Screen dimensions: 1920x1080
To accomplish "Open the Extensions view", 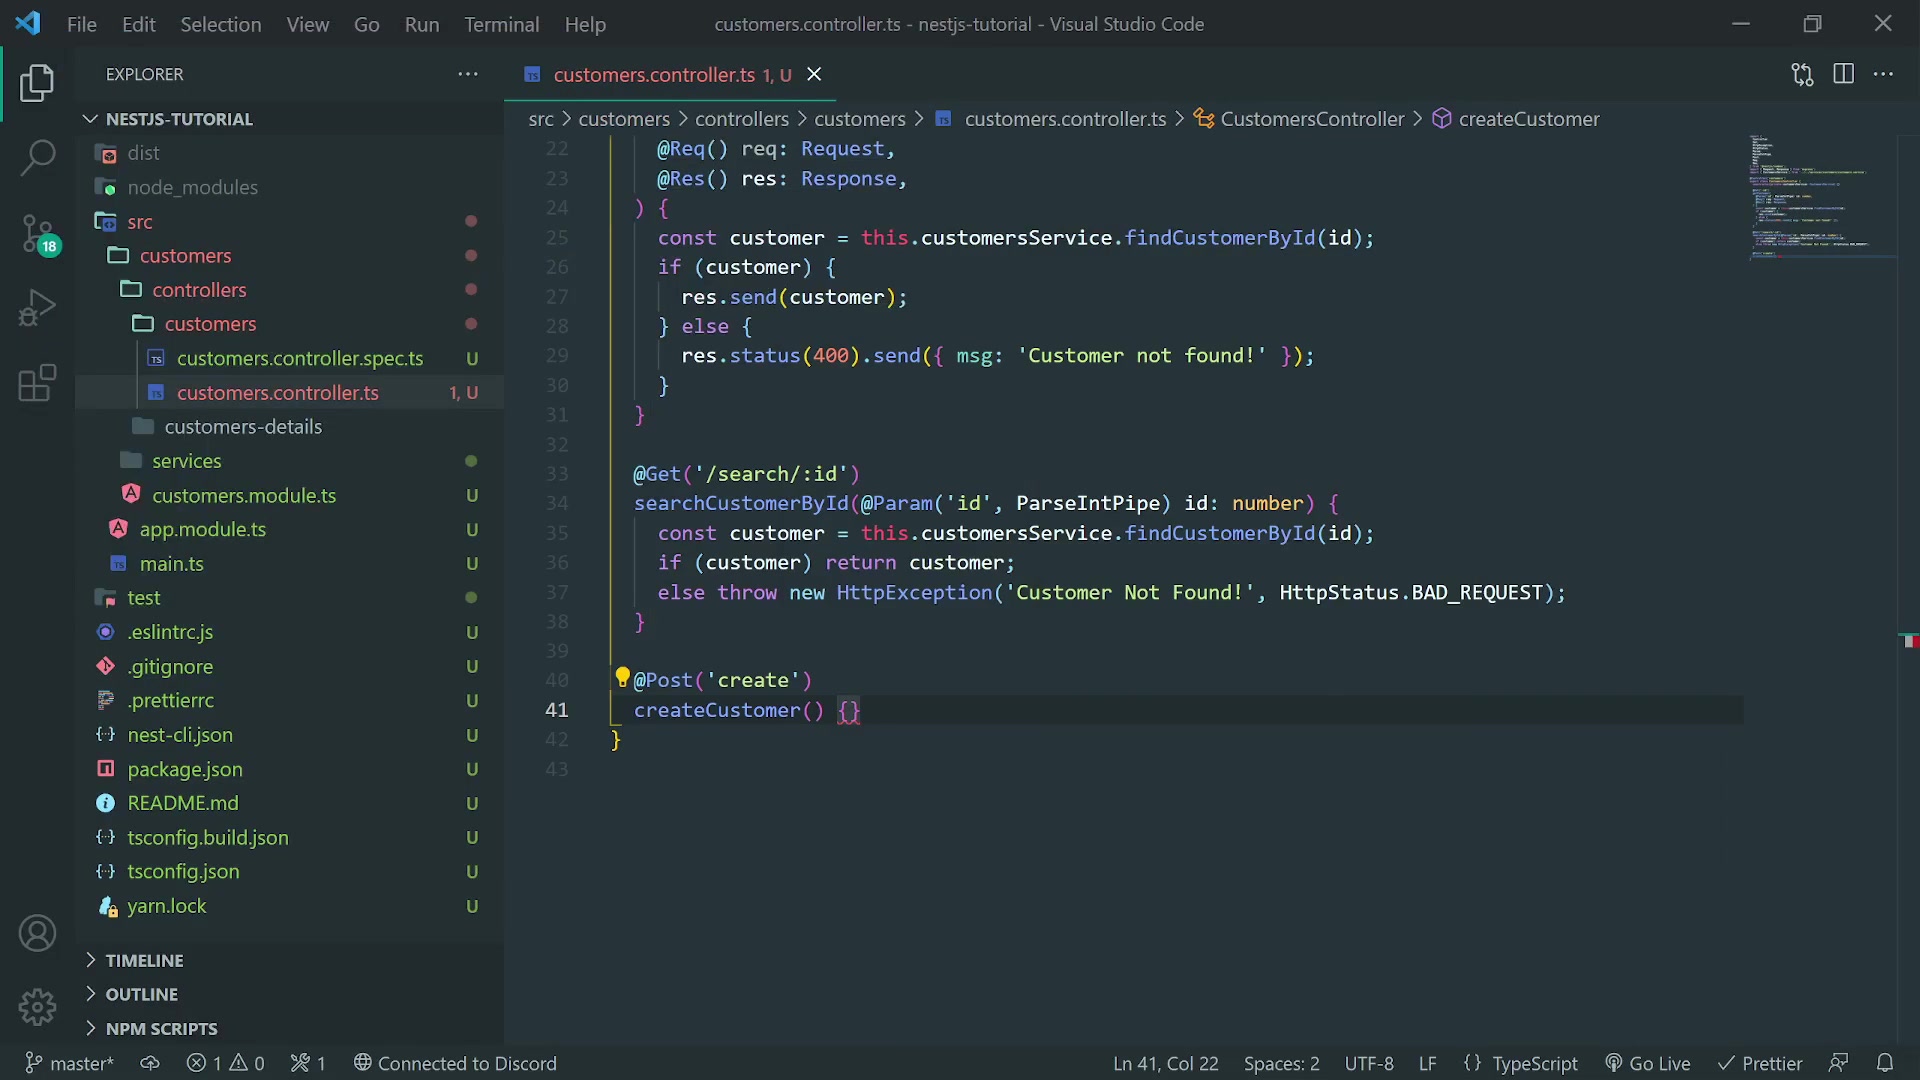I will click(37, 382).
